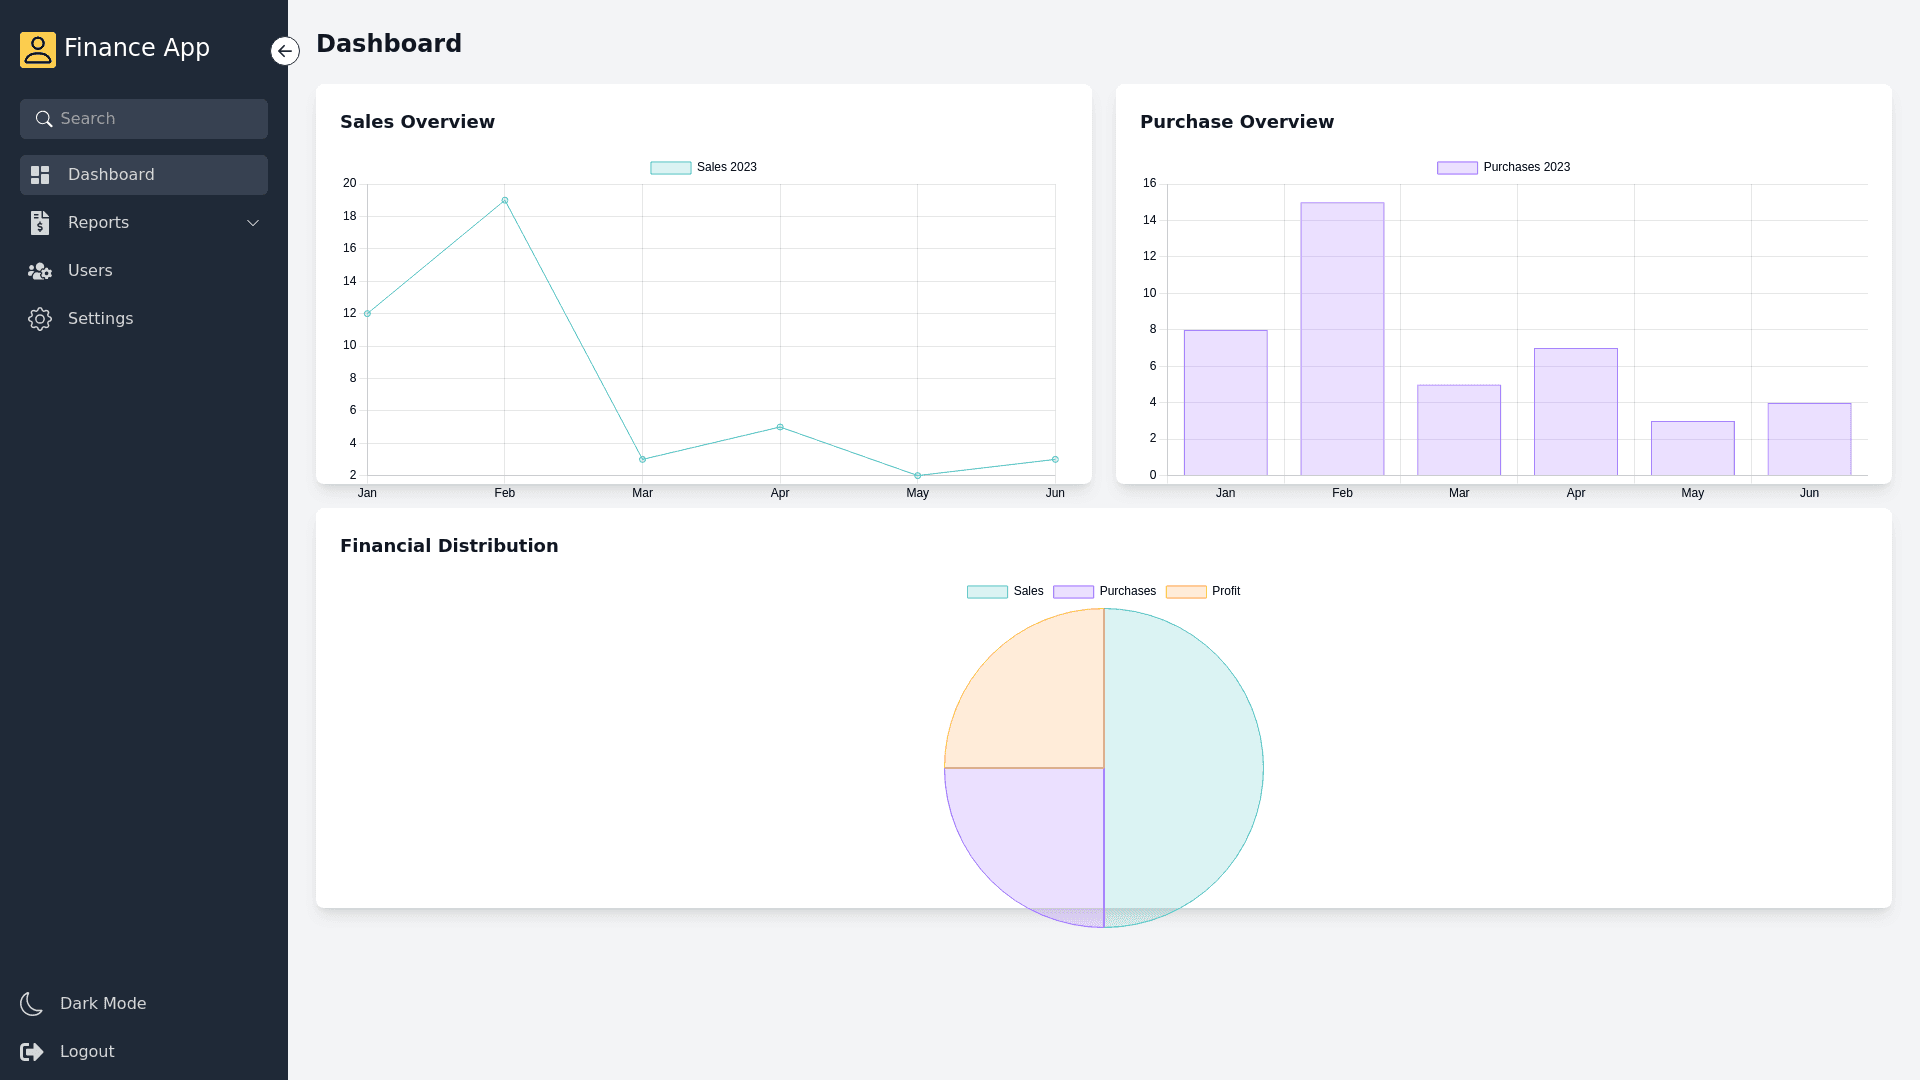
Task: Click the Finance App user logo icon
Action: click(38, 49)
